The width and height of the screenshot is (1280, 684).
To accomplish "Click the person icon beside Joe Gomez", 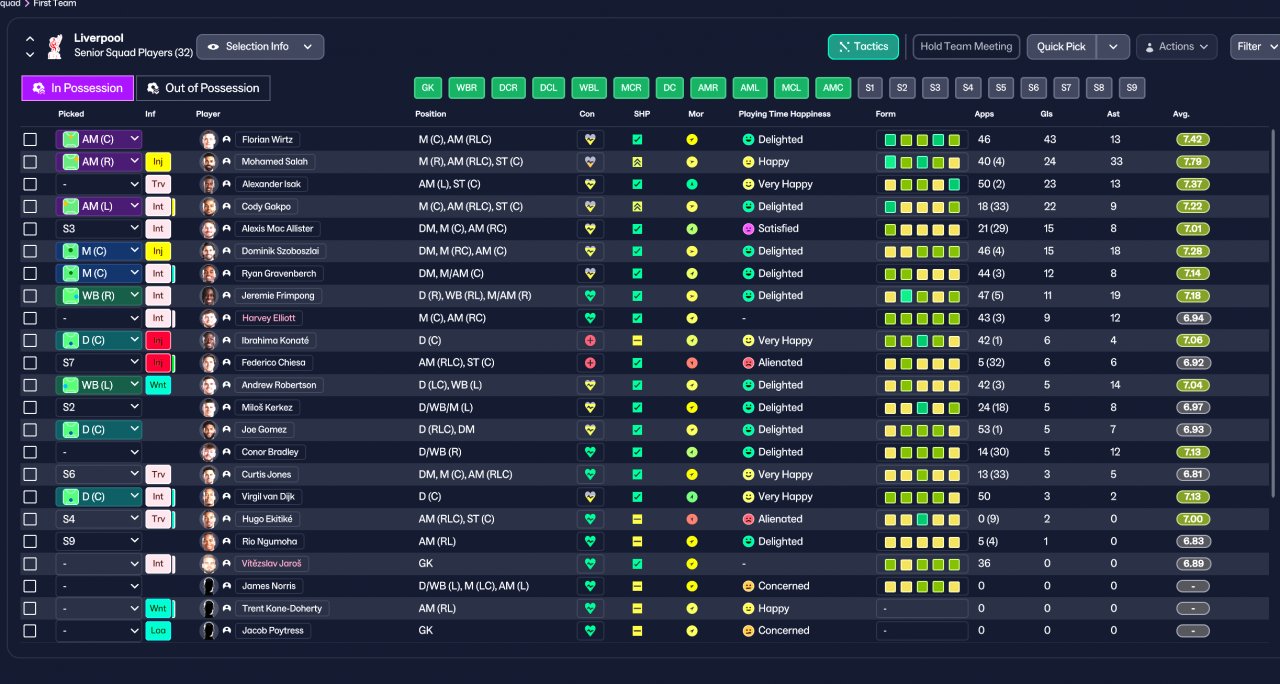I will tap(227, 430).
